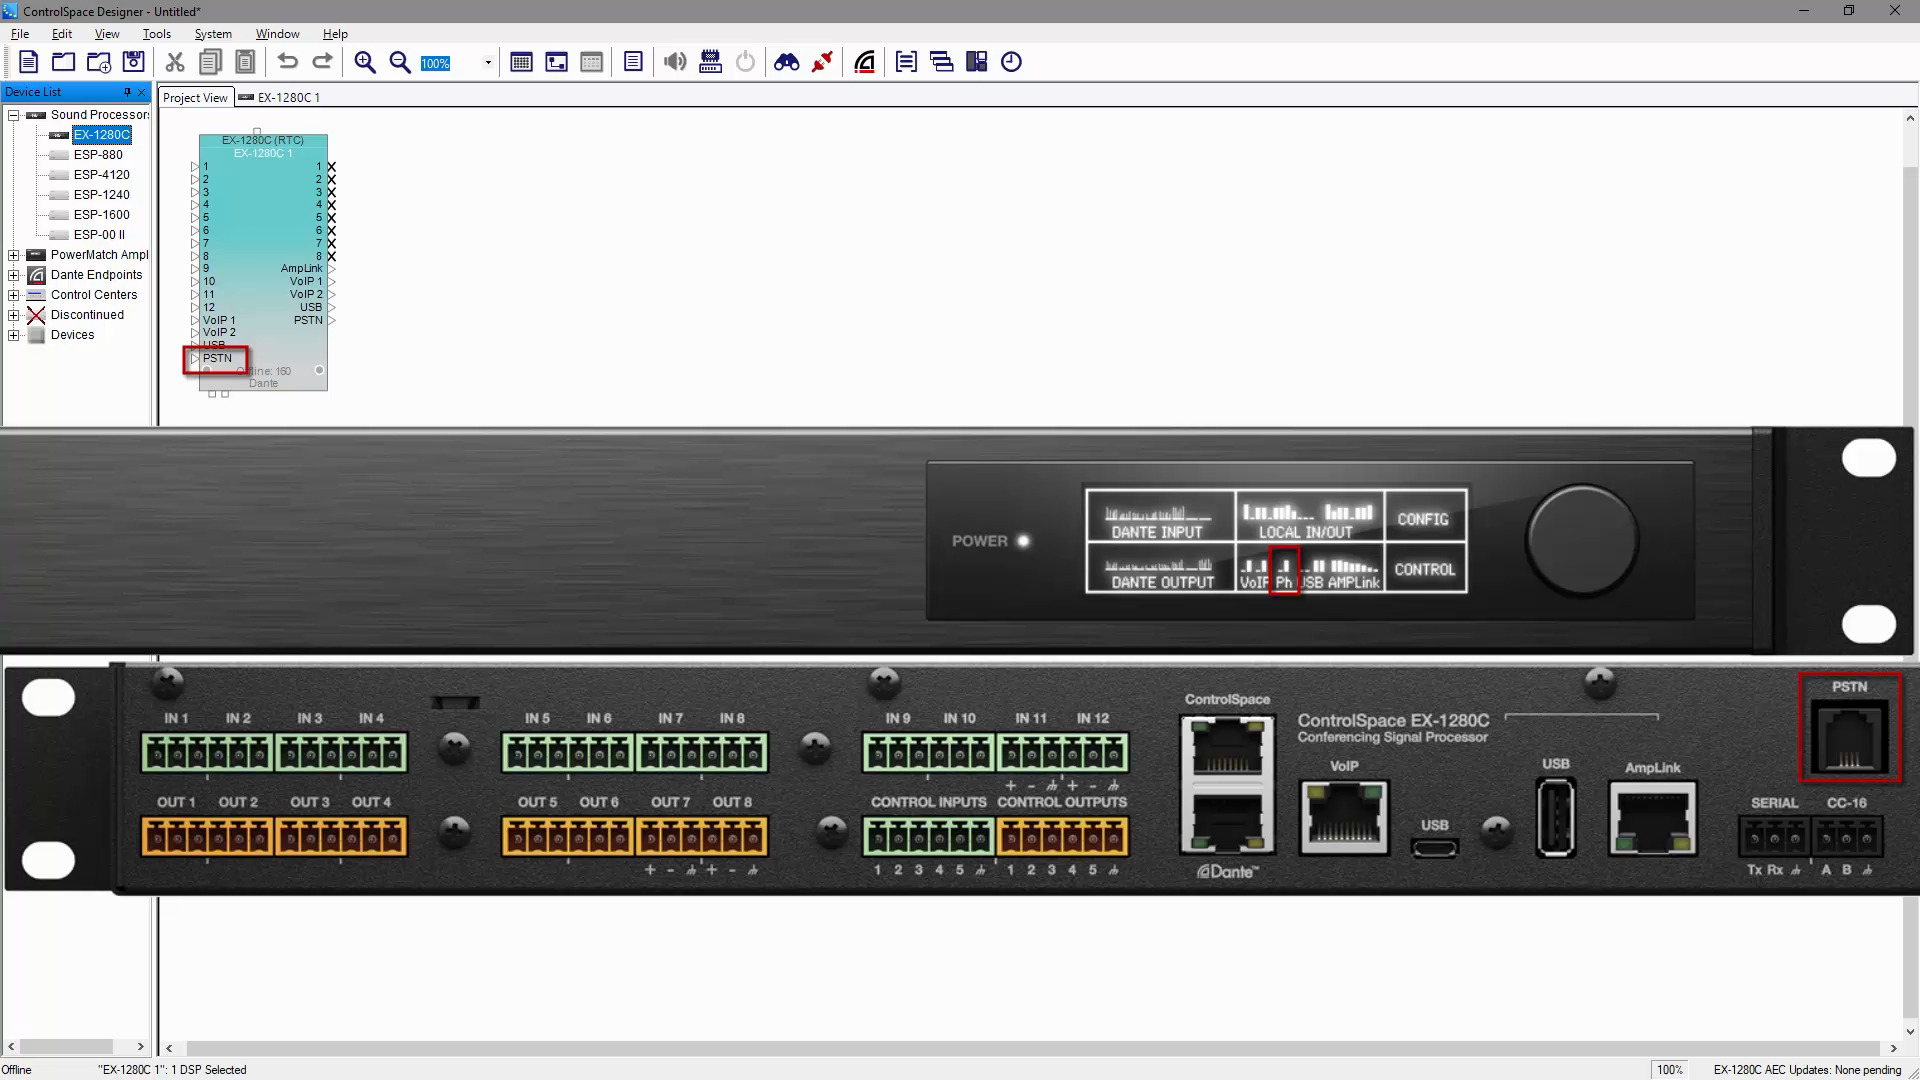Click the stacked windows toolbar icon
This screenshot has height=1080, width=1920.
[x=941, y=62]
